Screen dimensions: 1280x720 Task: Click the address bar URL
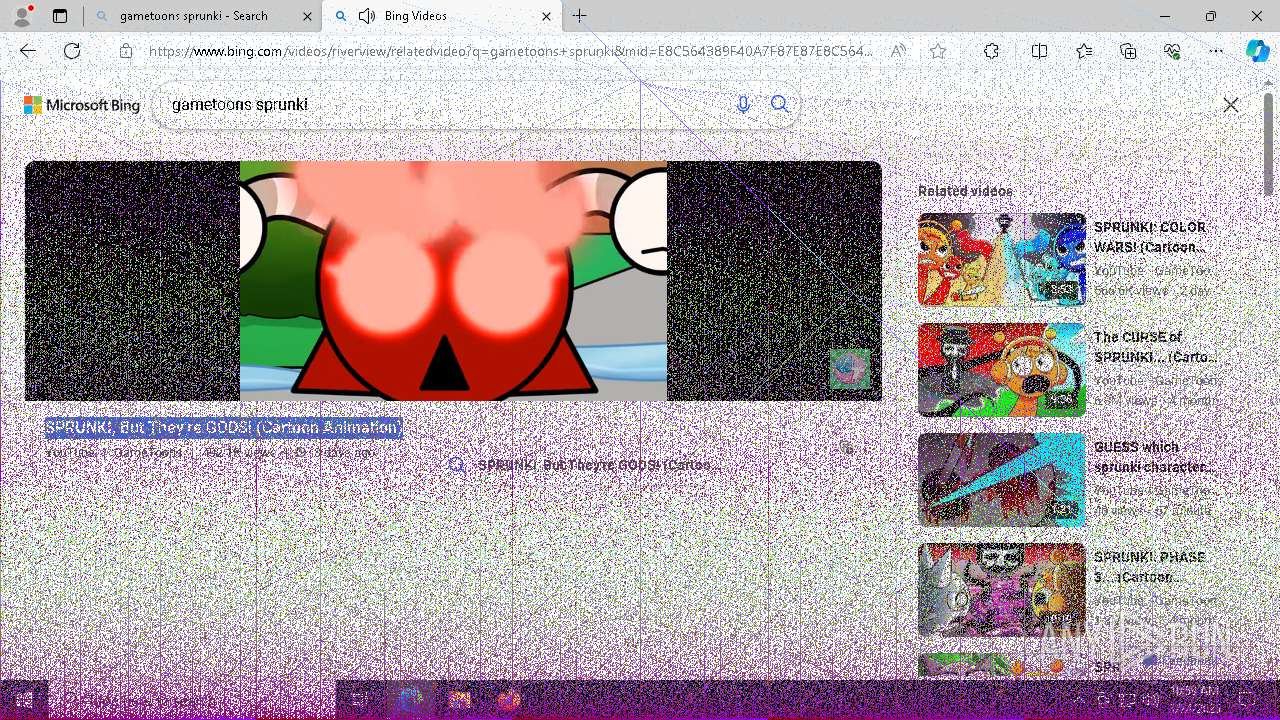510,51
